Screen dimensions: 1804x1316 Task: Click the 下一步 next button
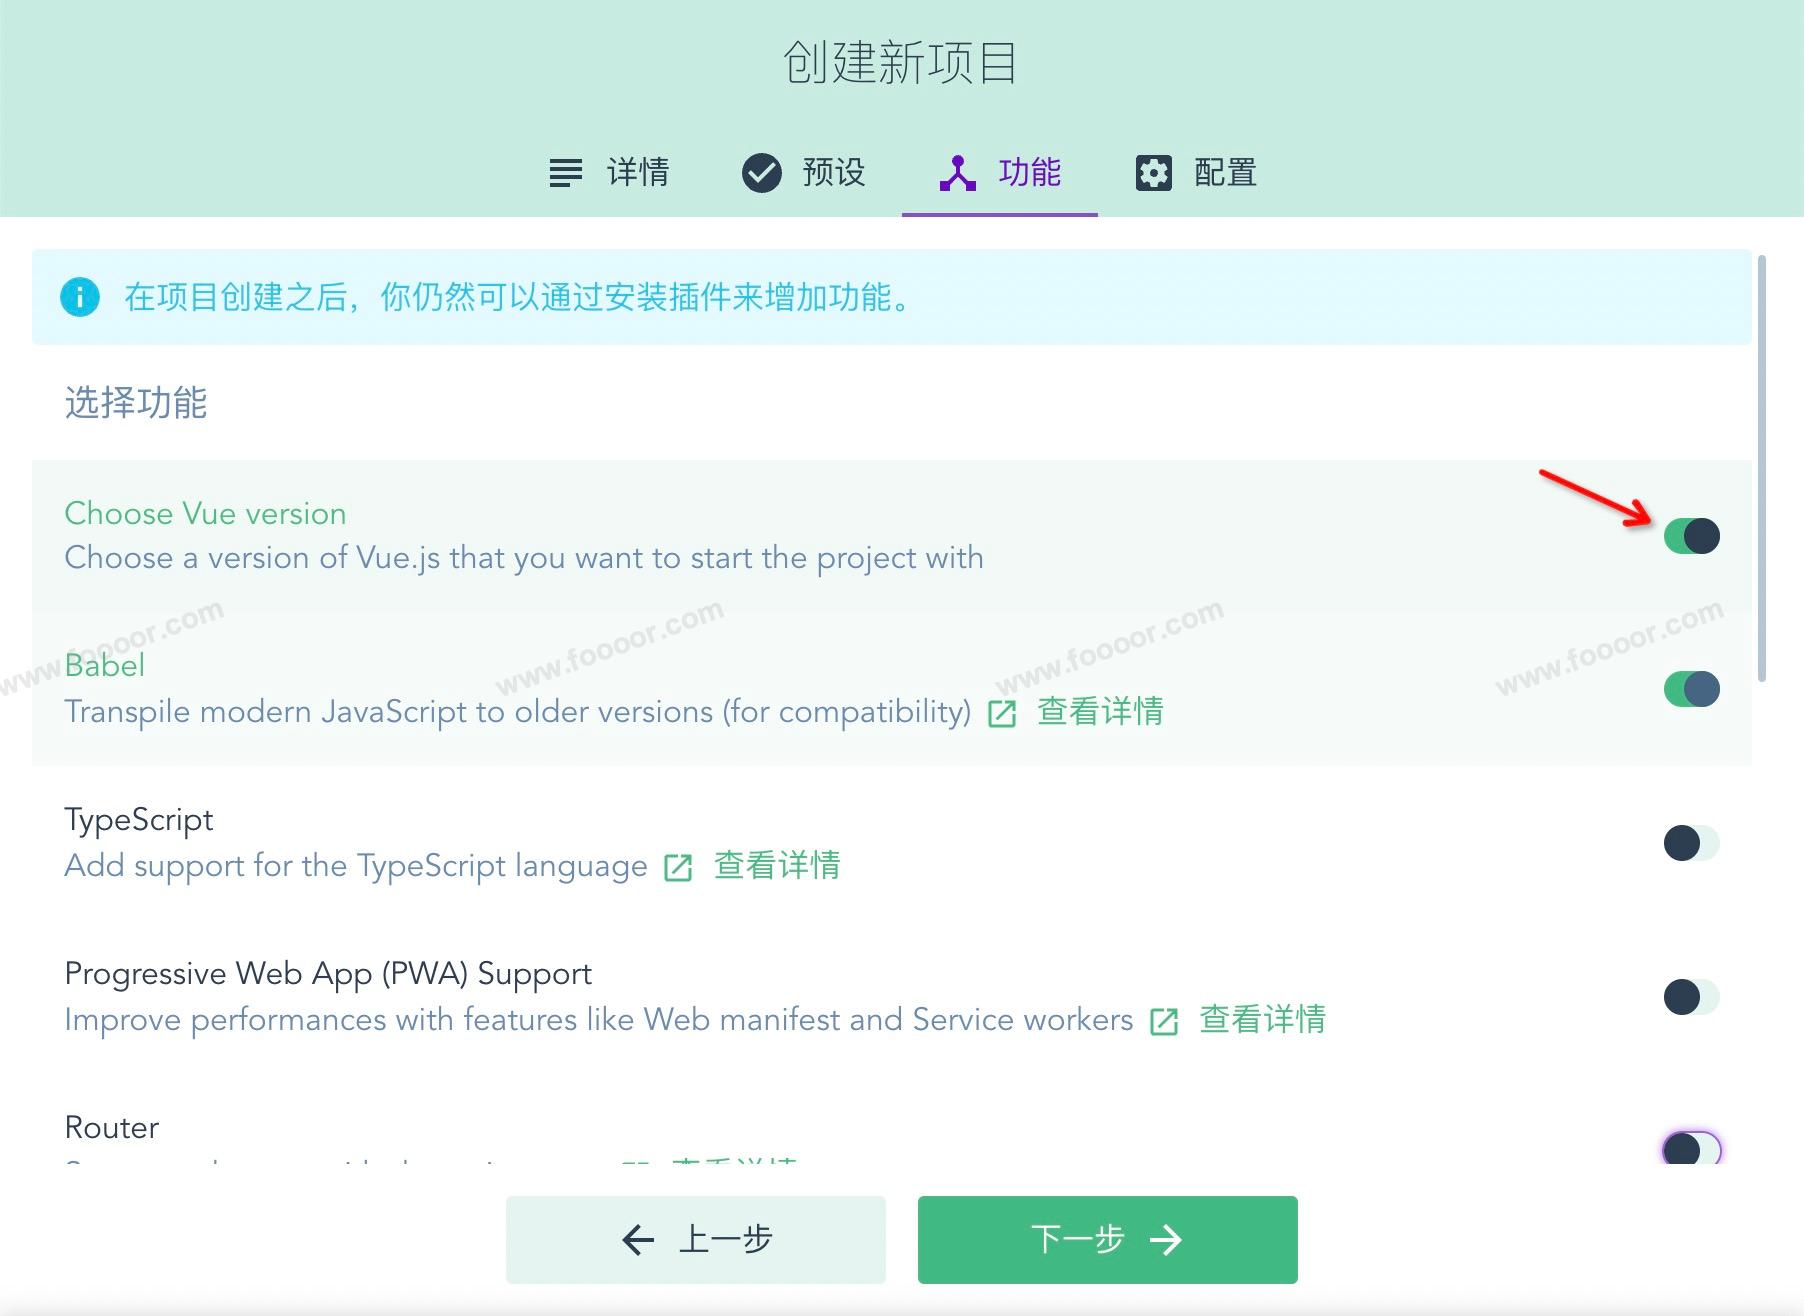point(1107,1240)
